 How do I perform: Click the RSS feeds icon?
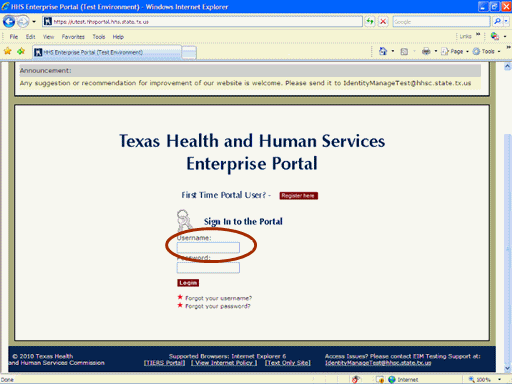[404, 51]
